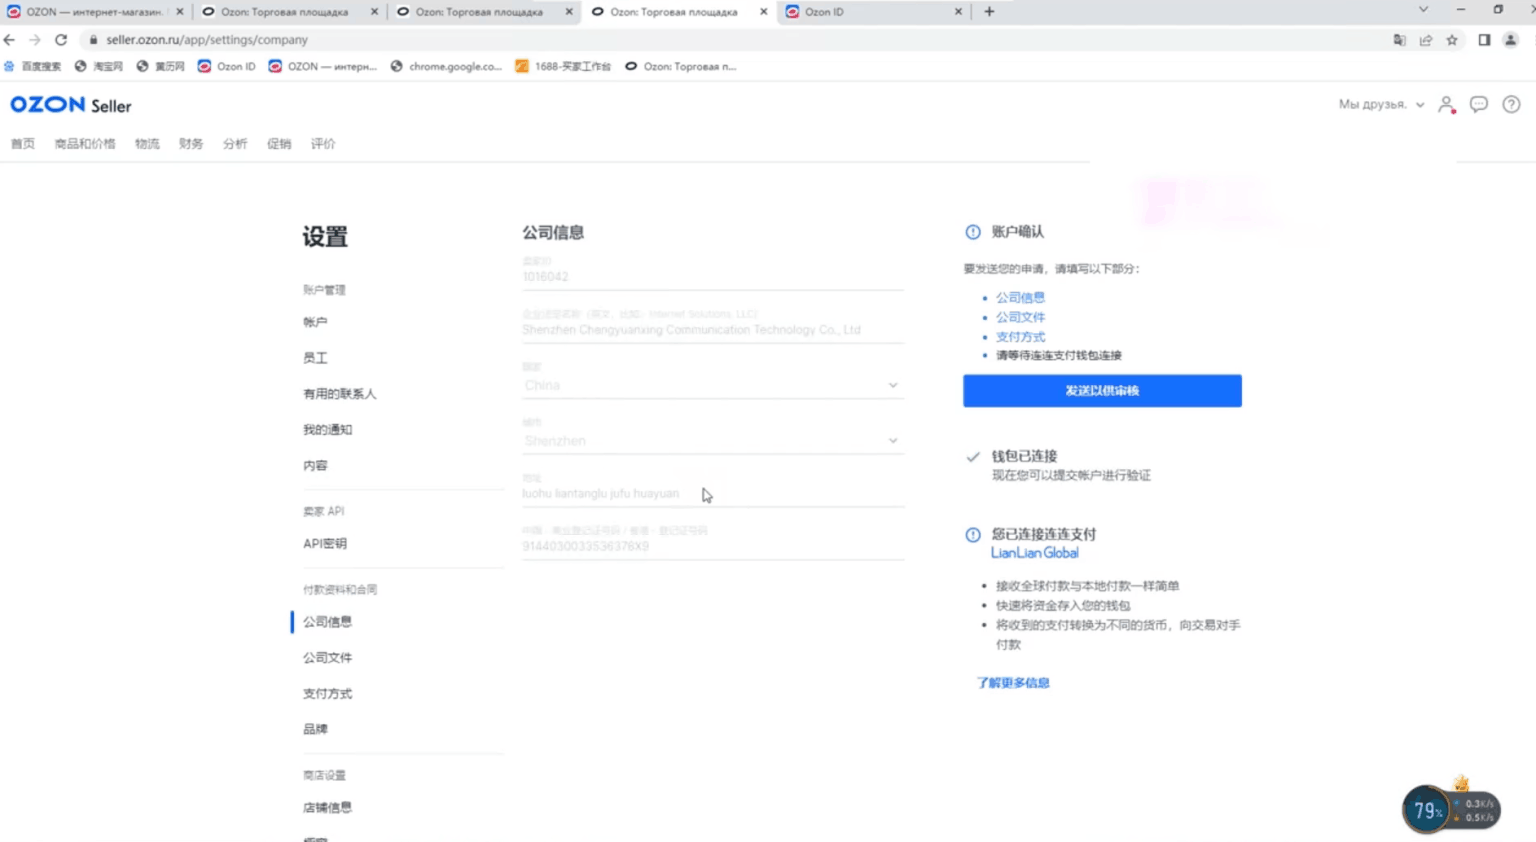Image resolution: width=1536 pixels, height=842 pixels.
Task: Click the OZON Seller logo
Action: pos(70,105)
